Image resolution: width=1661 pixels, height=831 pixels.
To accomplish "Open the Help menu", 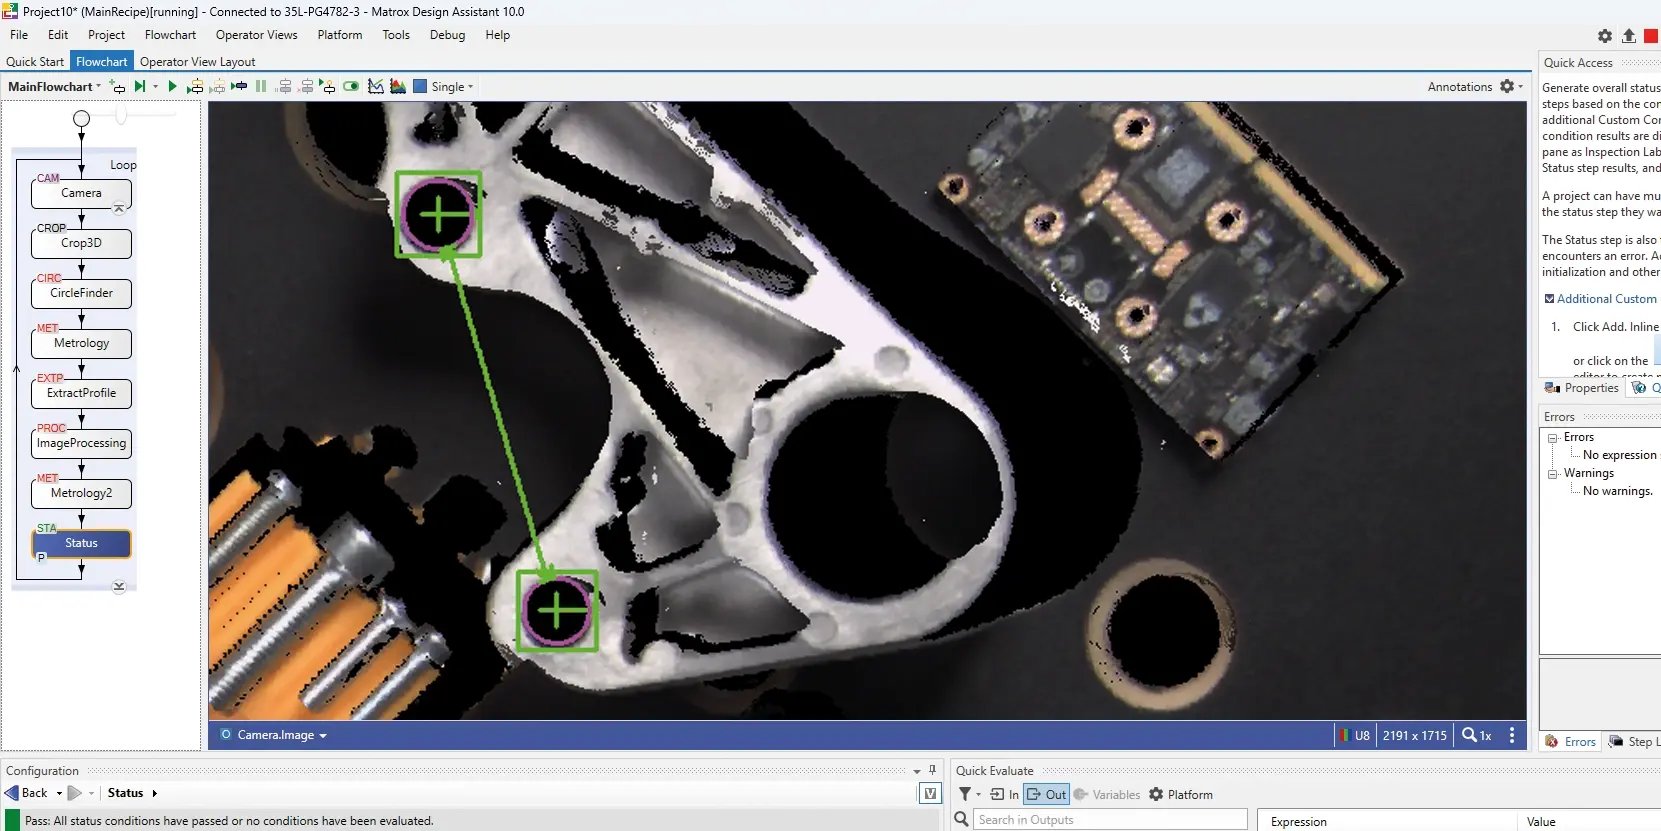I will (497, 35).
